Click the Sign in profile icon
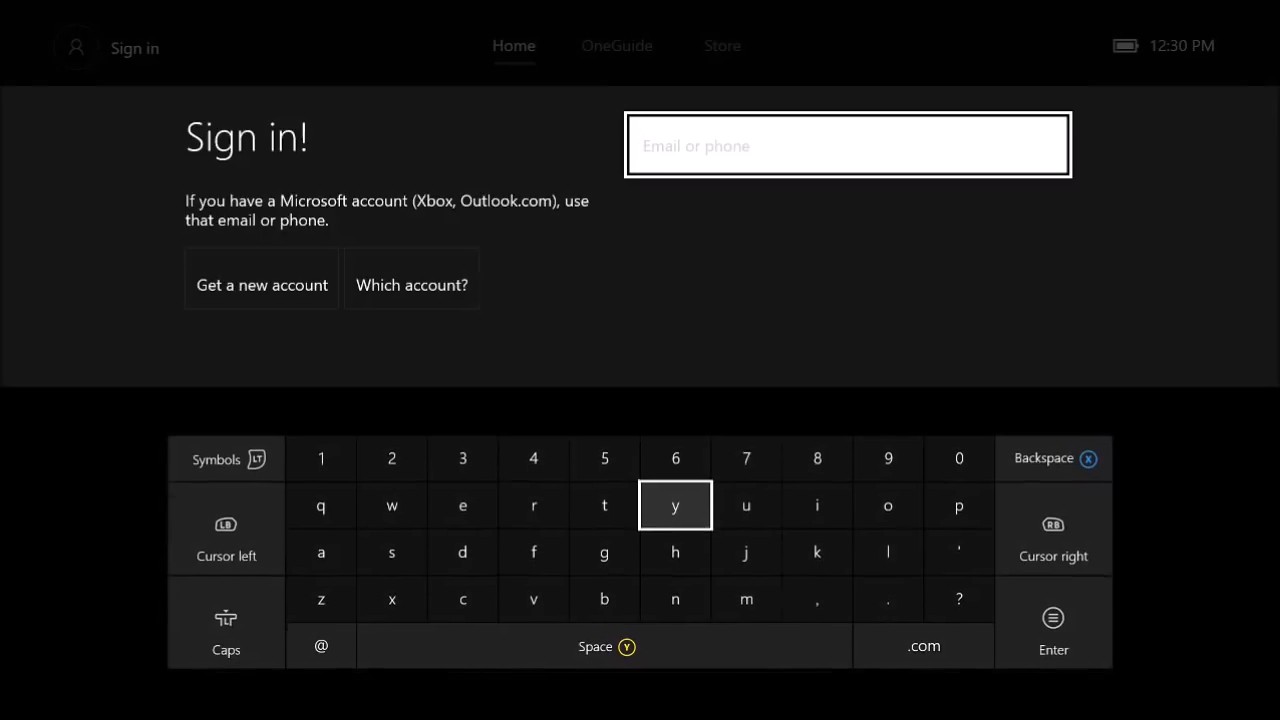Viewport: 1280px width, 720px height. coord(76,47)
